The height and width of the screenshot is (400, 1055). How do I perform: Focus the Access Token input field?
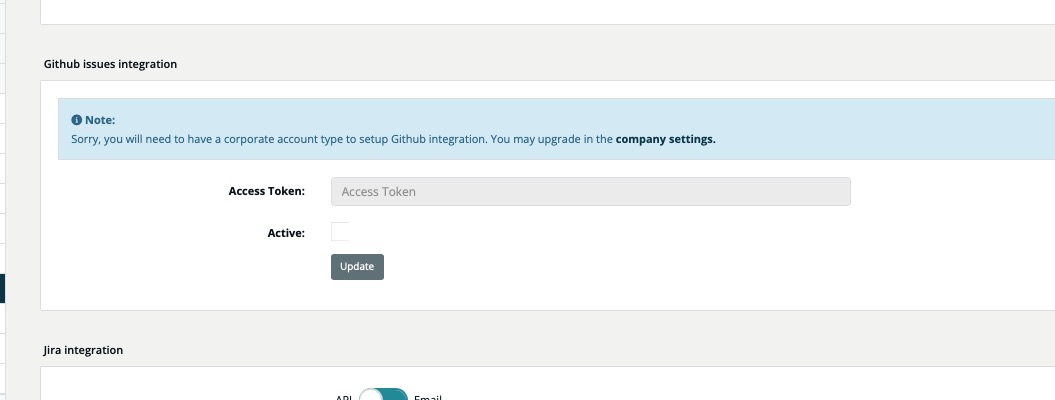click(591, 192)
